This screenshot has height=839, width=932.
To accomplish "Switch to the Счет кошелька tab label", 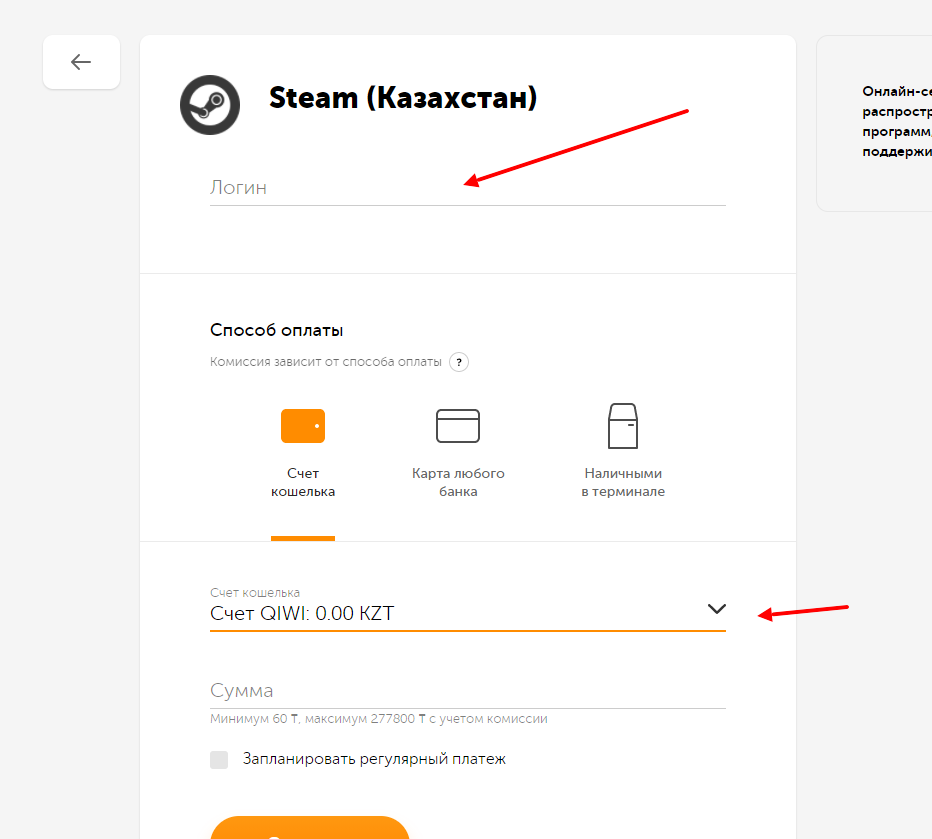I will click(x=303, y=482).
